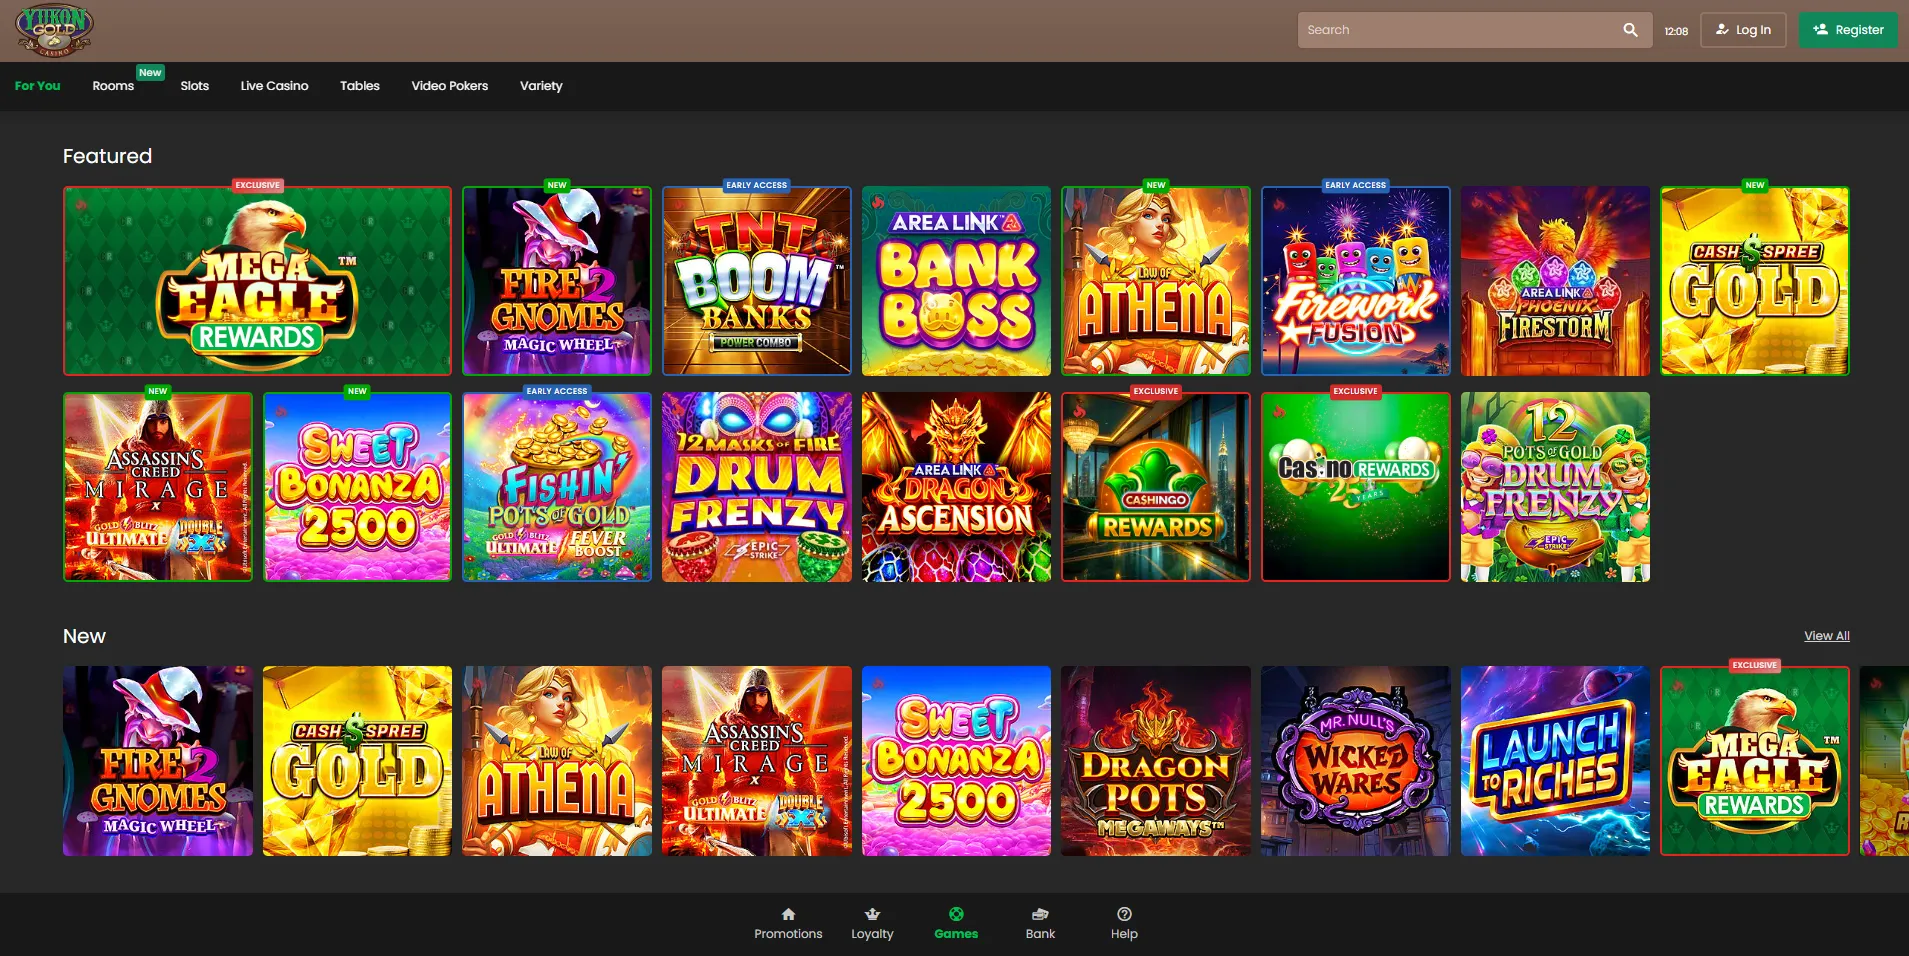
Task: Launch Fishin' Pots of Gold game
Action: (x=557, y=487)
